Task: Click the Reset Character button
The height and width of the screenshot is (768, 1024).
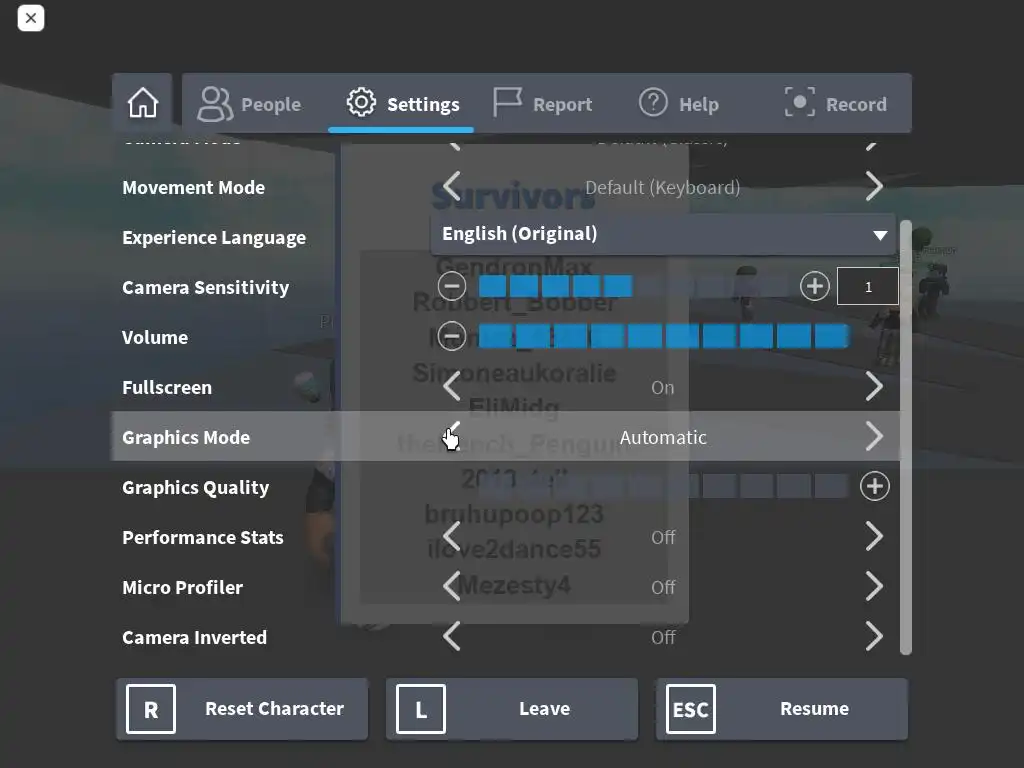Action: 242,709
